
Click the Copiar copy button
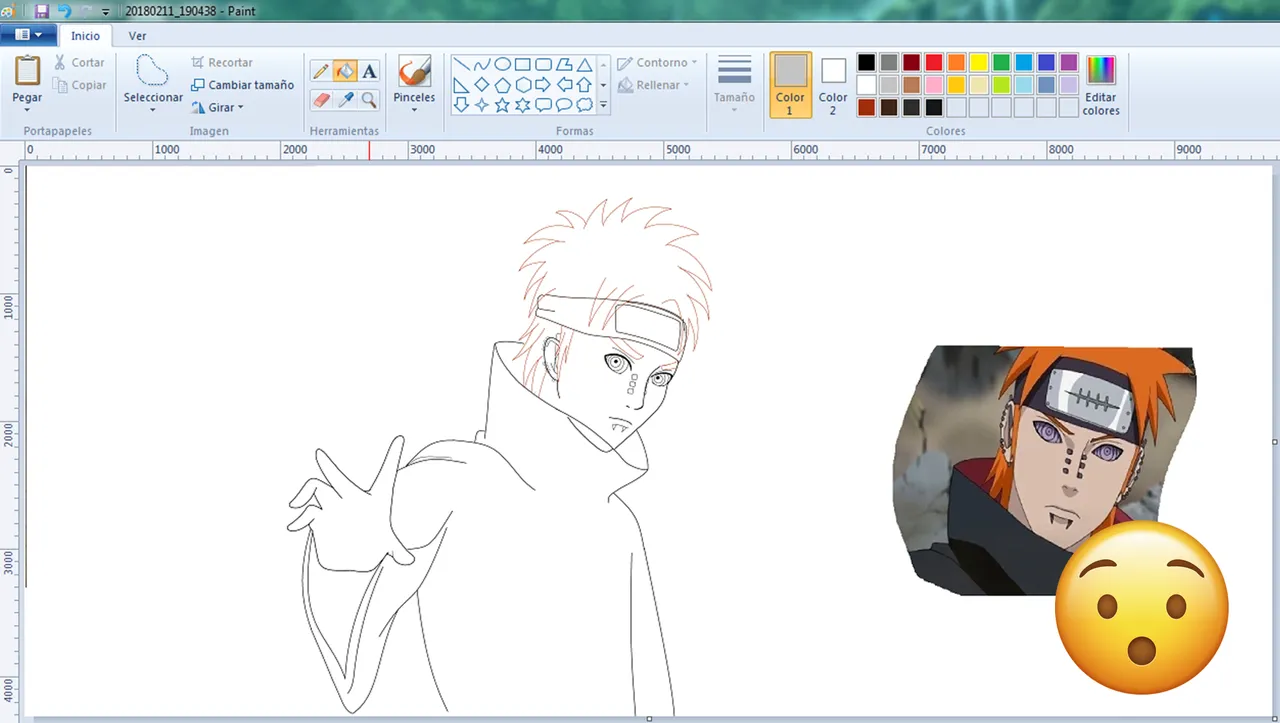80,85
